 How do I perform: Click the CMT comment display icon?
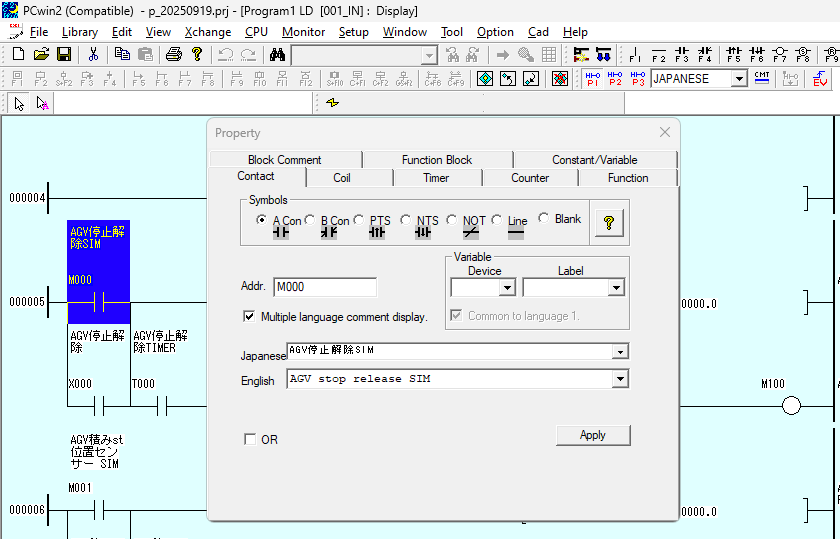point(762,78)
